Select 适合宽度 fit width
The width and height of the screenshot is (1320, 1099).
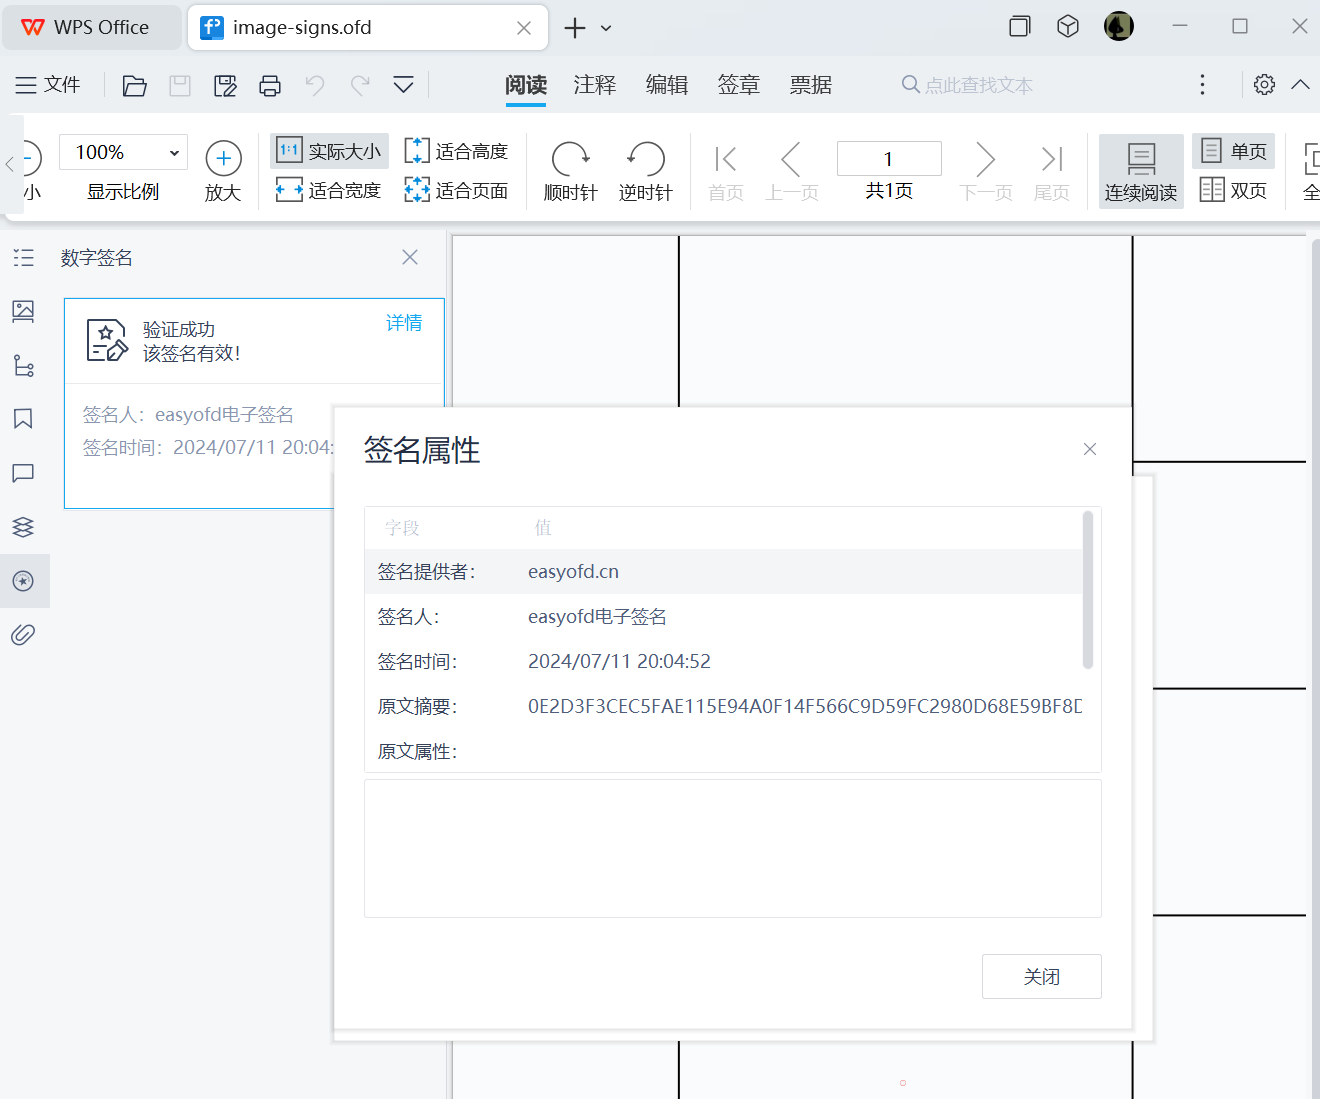click(329, 190)
